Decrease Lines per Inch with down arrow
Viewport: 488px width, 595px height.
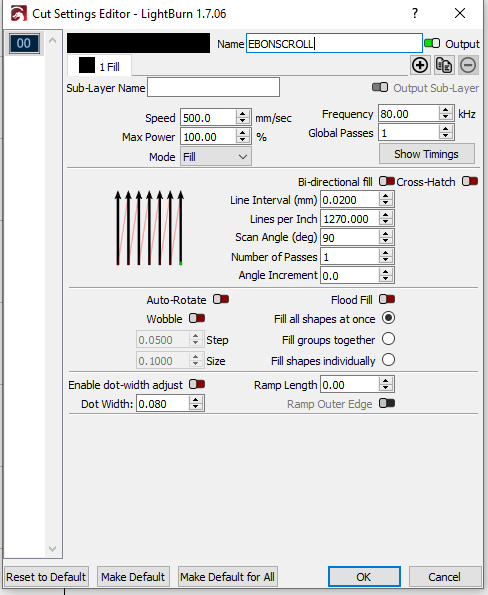(x=386, y=222)
